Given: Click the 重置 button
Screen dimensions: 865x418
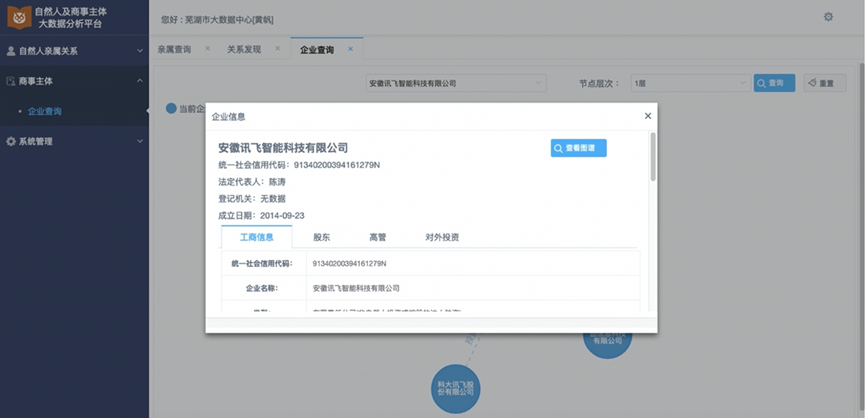Looking at the screenshot, I should coord(825,83).
